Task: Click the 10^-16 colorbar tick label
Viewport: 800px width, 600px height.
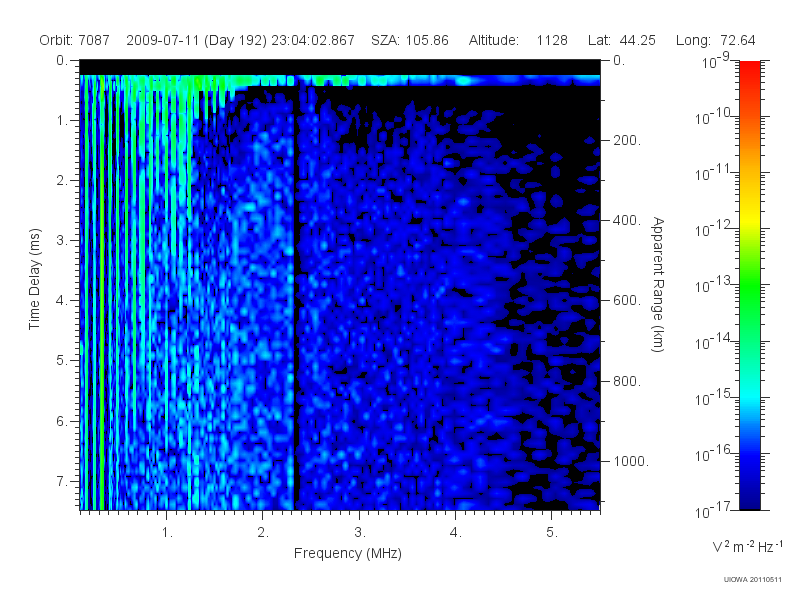Action: click(714, 453)
